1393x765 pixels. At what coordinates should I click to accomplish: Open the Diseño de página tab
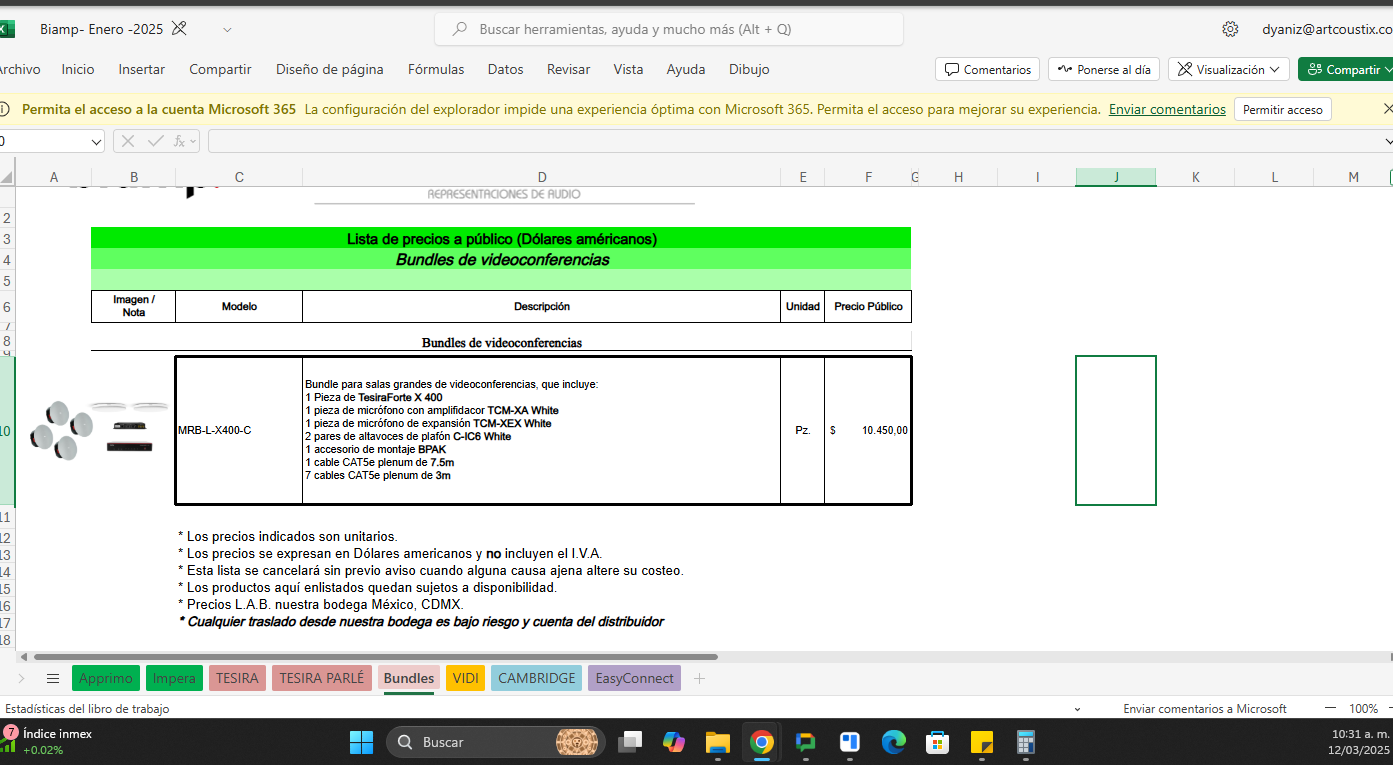point(330,69)
